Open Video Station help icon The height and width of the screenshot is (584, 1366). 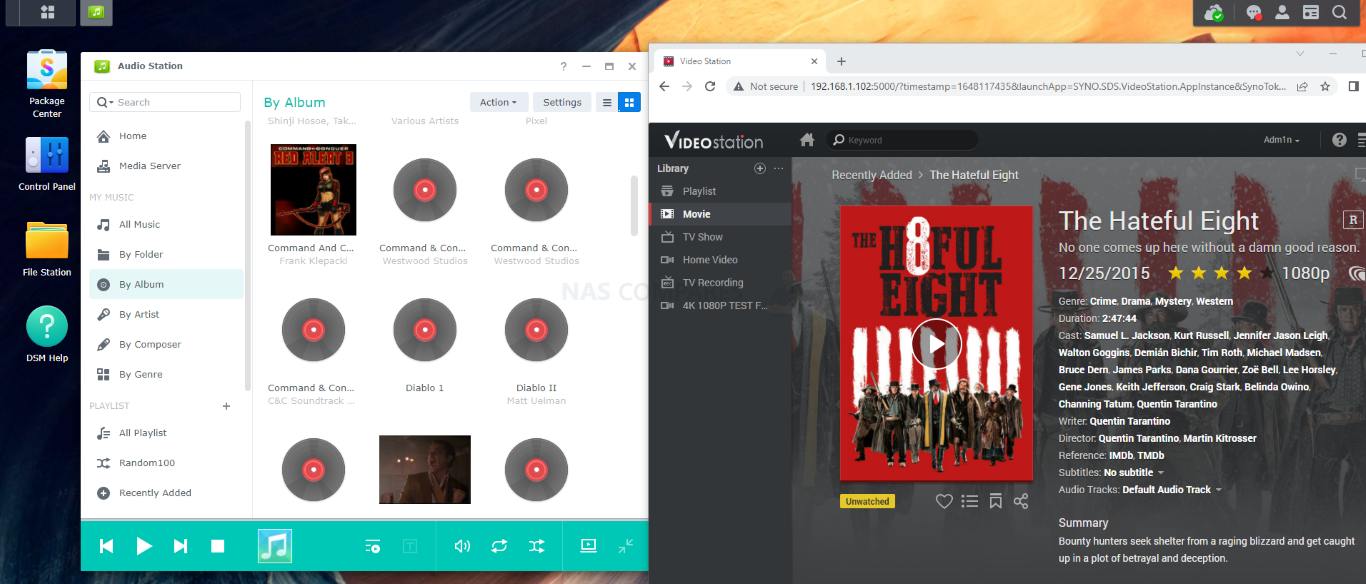tap(1340, 140)
